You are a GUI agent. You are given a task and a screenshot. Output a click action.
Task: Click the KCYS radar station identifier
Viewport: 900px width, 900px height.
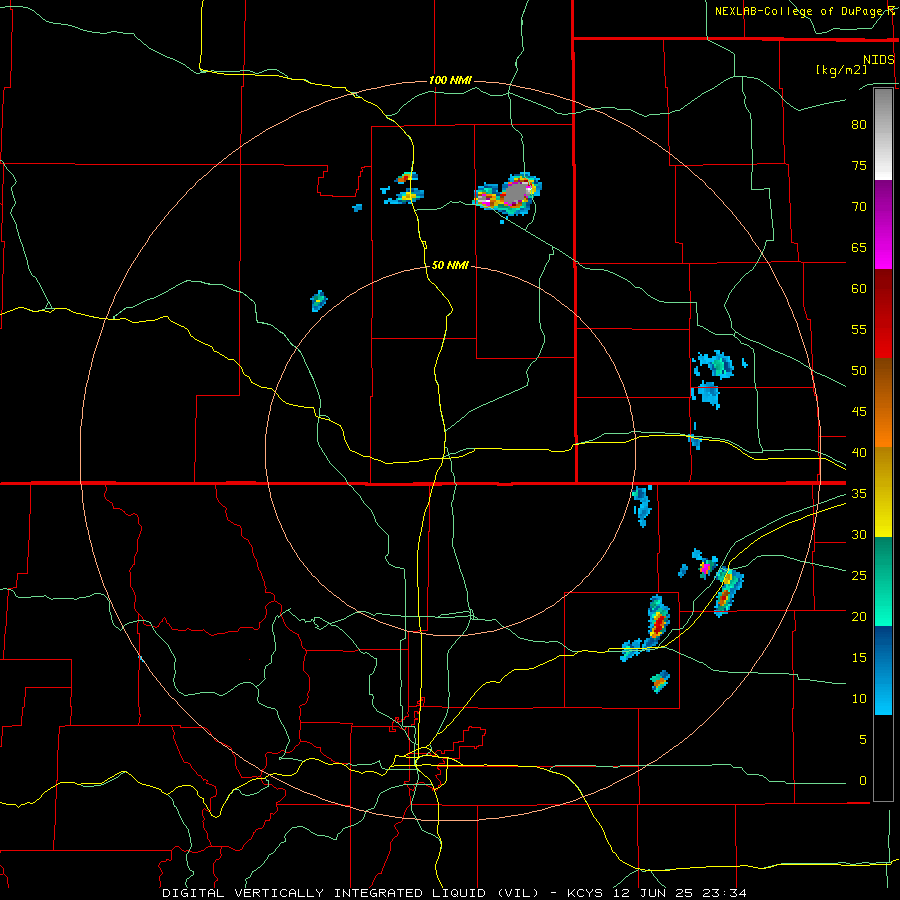point(585,893)
